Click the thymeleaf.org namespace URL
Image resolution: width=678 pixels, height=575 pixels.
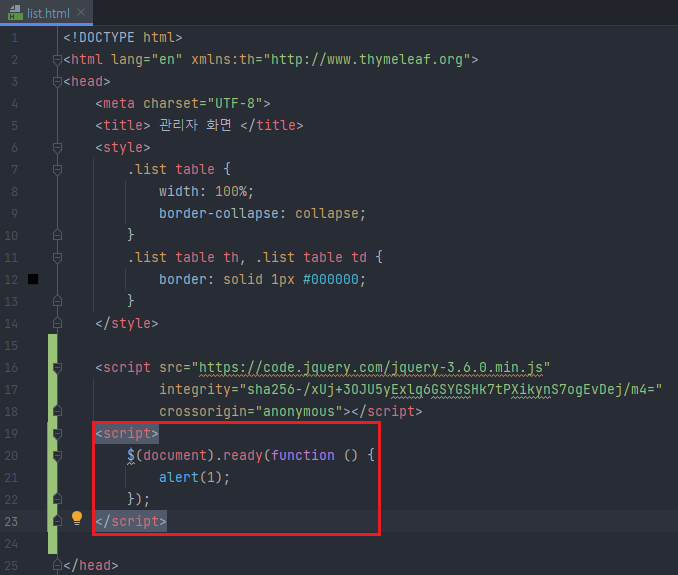point(367,60)
